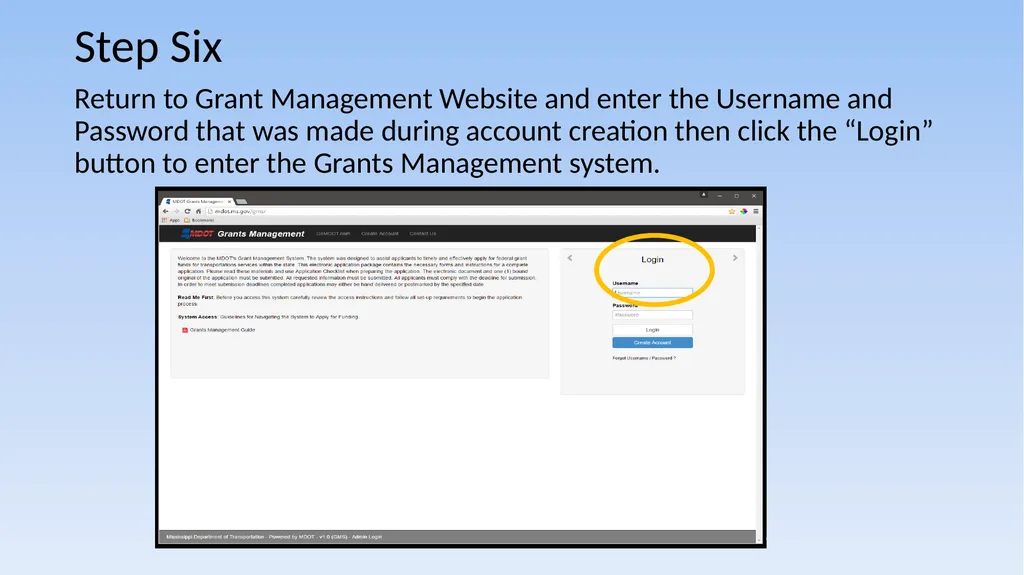Open the Chrome hamburger menu
The image size is (1024, 575).
coord(756,211)
